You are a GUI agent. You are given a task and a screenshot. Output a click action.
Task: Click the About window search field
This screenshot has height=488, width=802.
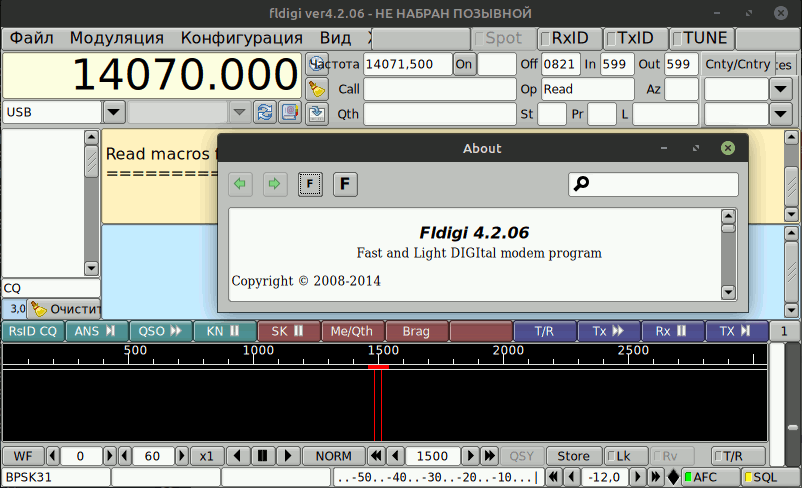point(653,184)
